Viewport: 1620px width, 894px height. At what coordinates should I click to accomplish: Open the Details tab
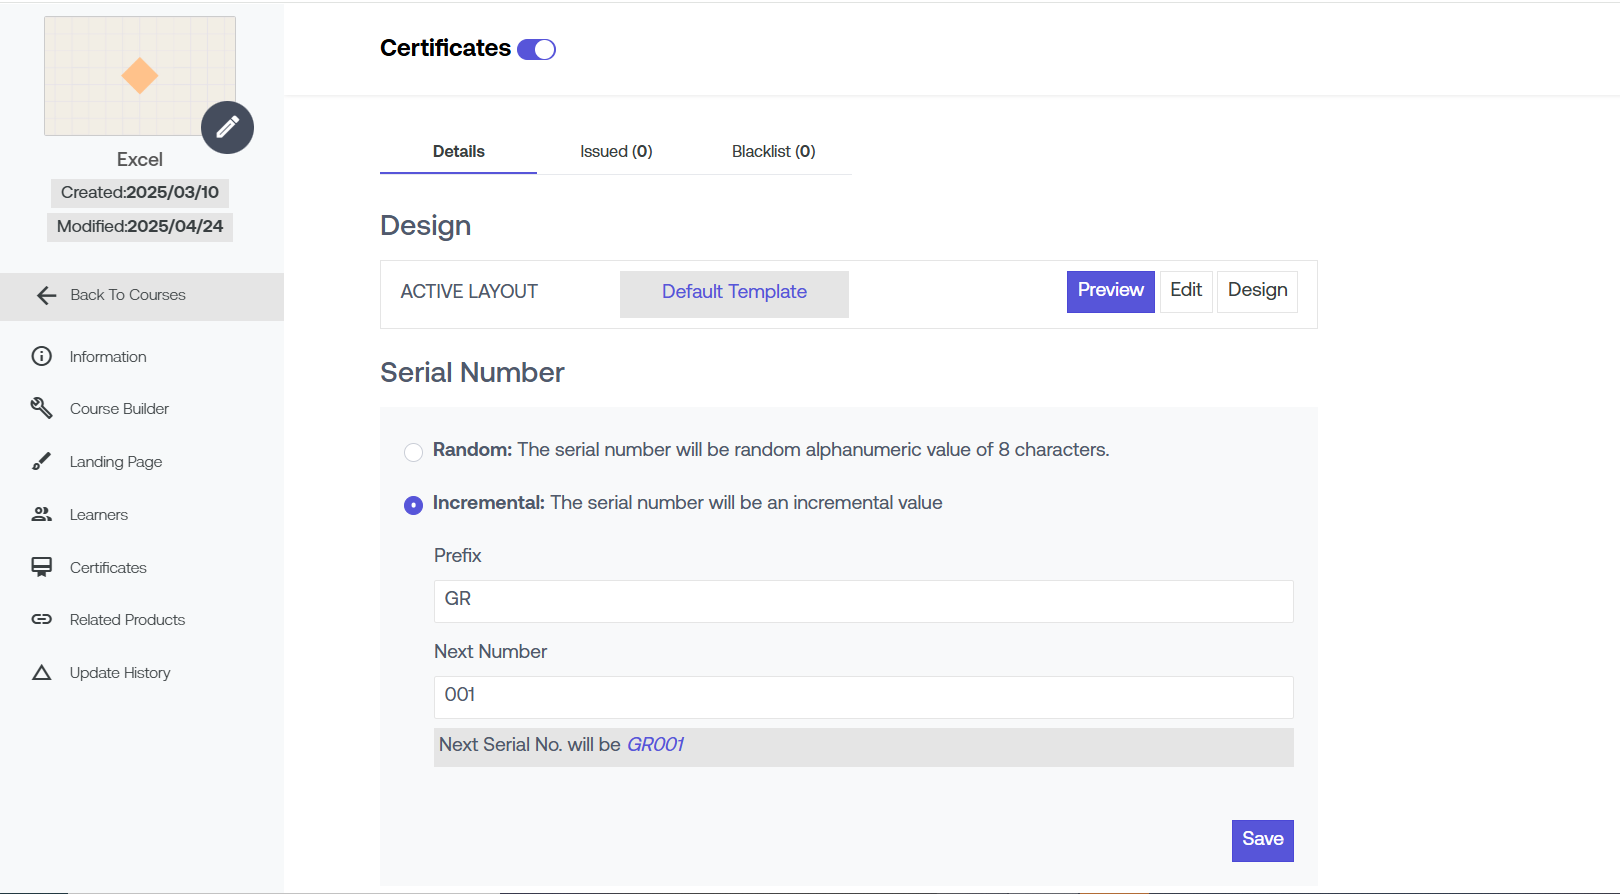point(458,152)
